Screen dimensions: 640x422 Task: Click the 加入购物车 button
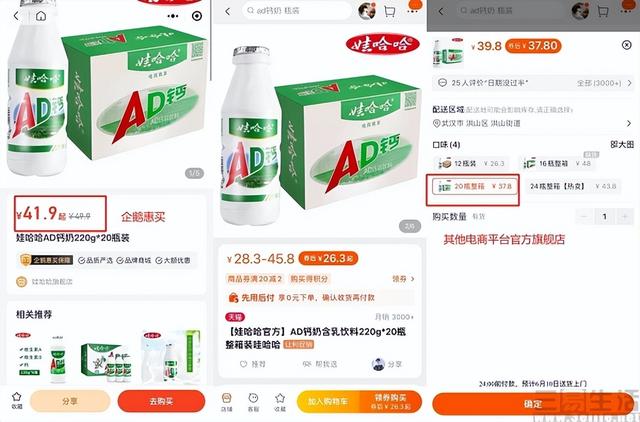pyautogui.click(x=328, y=402)
